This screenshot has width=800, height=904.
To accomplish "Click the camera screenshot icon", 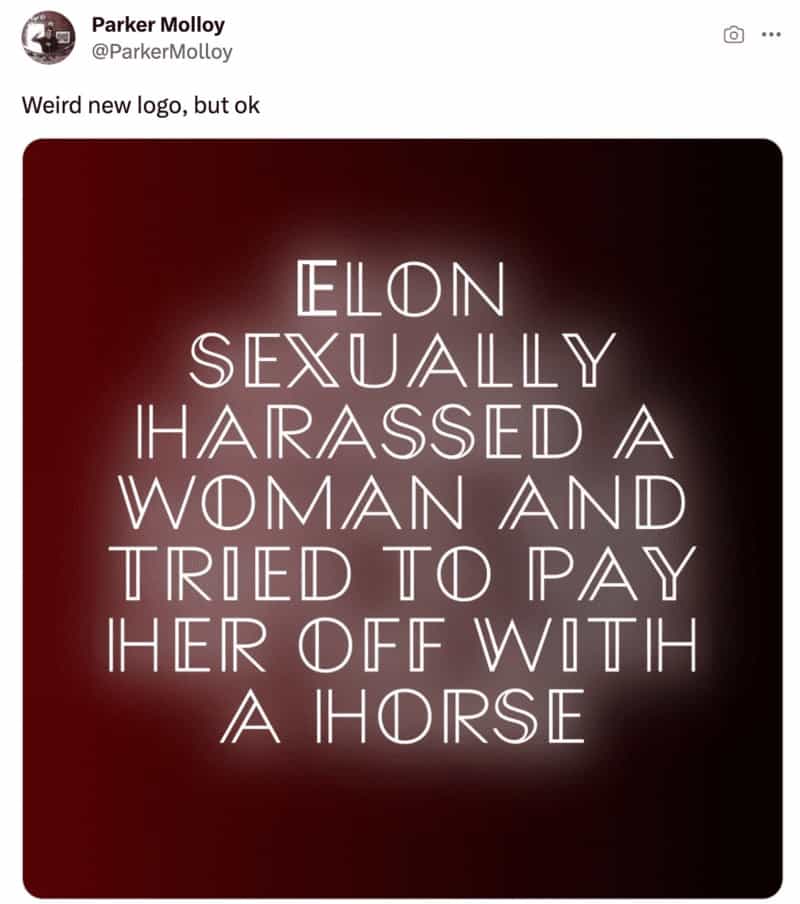I will 733,35.
